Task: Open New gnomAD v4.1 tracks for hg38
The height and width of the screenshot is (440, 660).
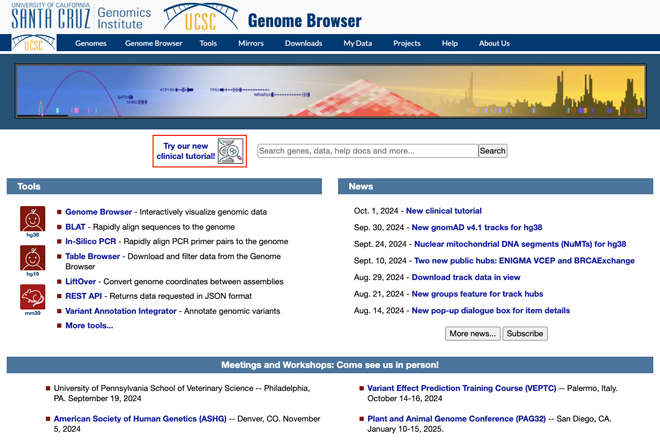Action: point(477,227)
